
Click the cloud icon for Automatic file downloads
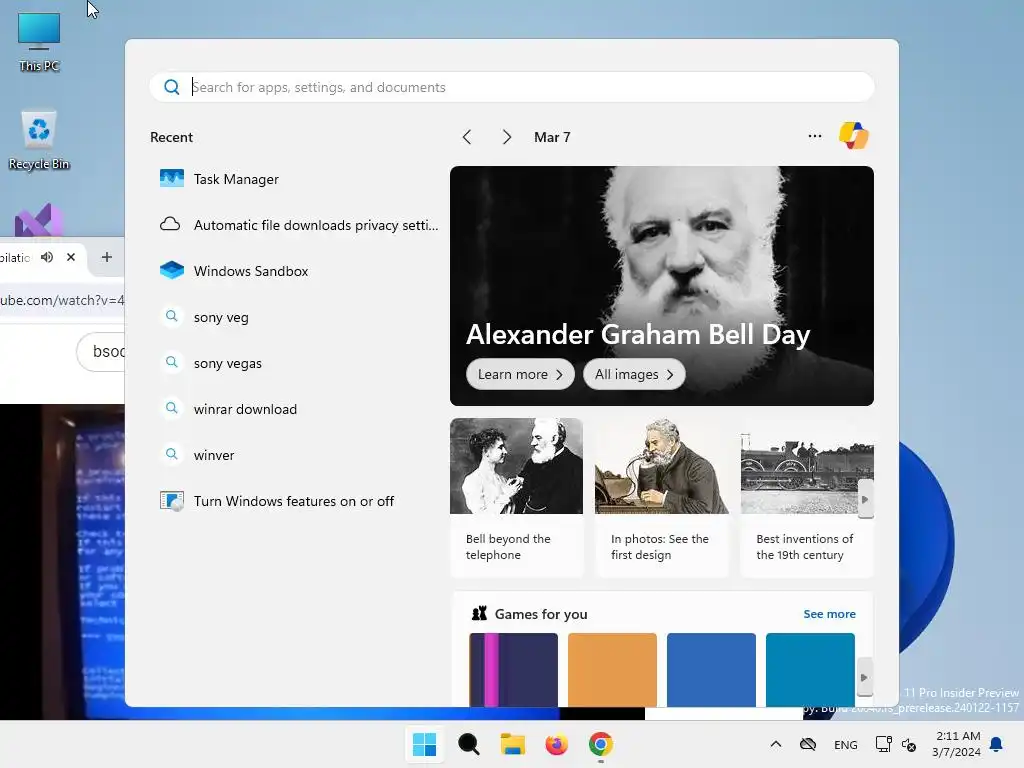coord(170,225)
